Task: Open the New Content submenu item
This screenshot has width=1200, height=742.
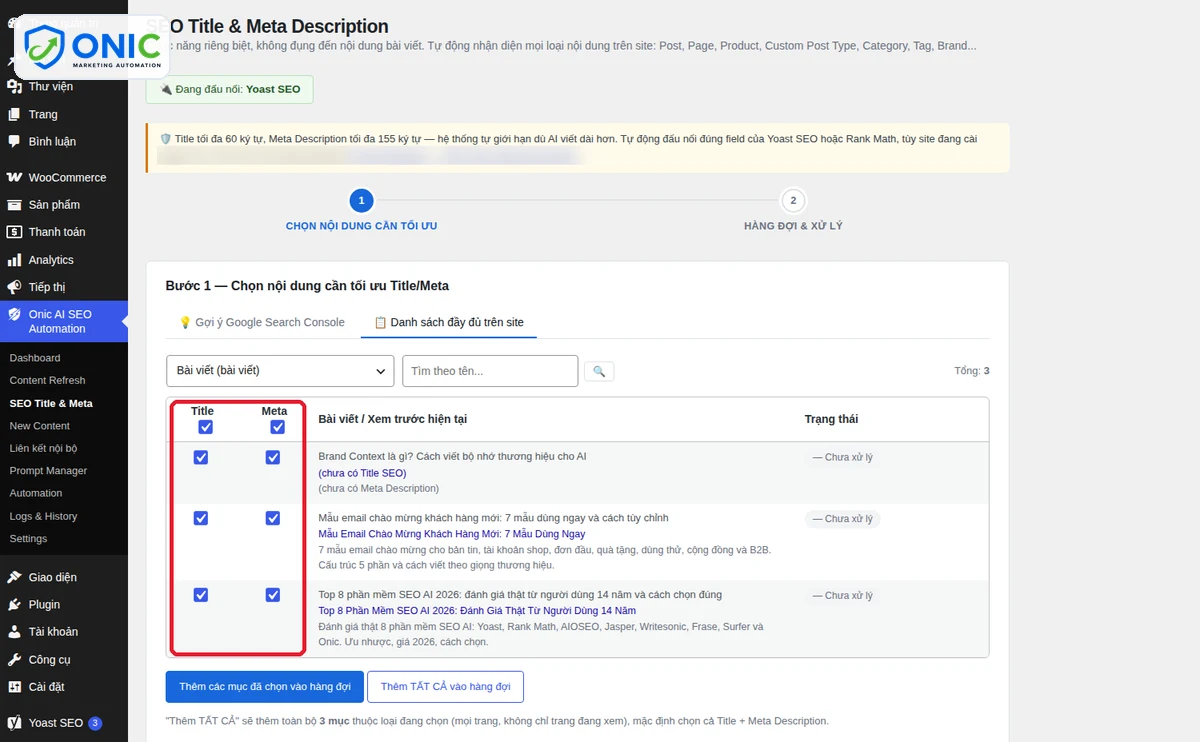Action: 39,426
